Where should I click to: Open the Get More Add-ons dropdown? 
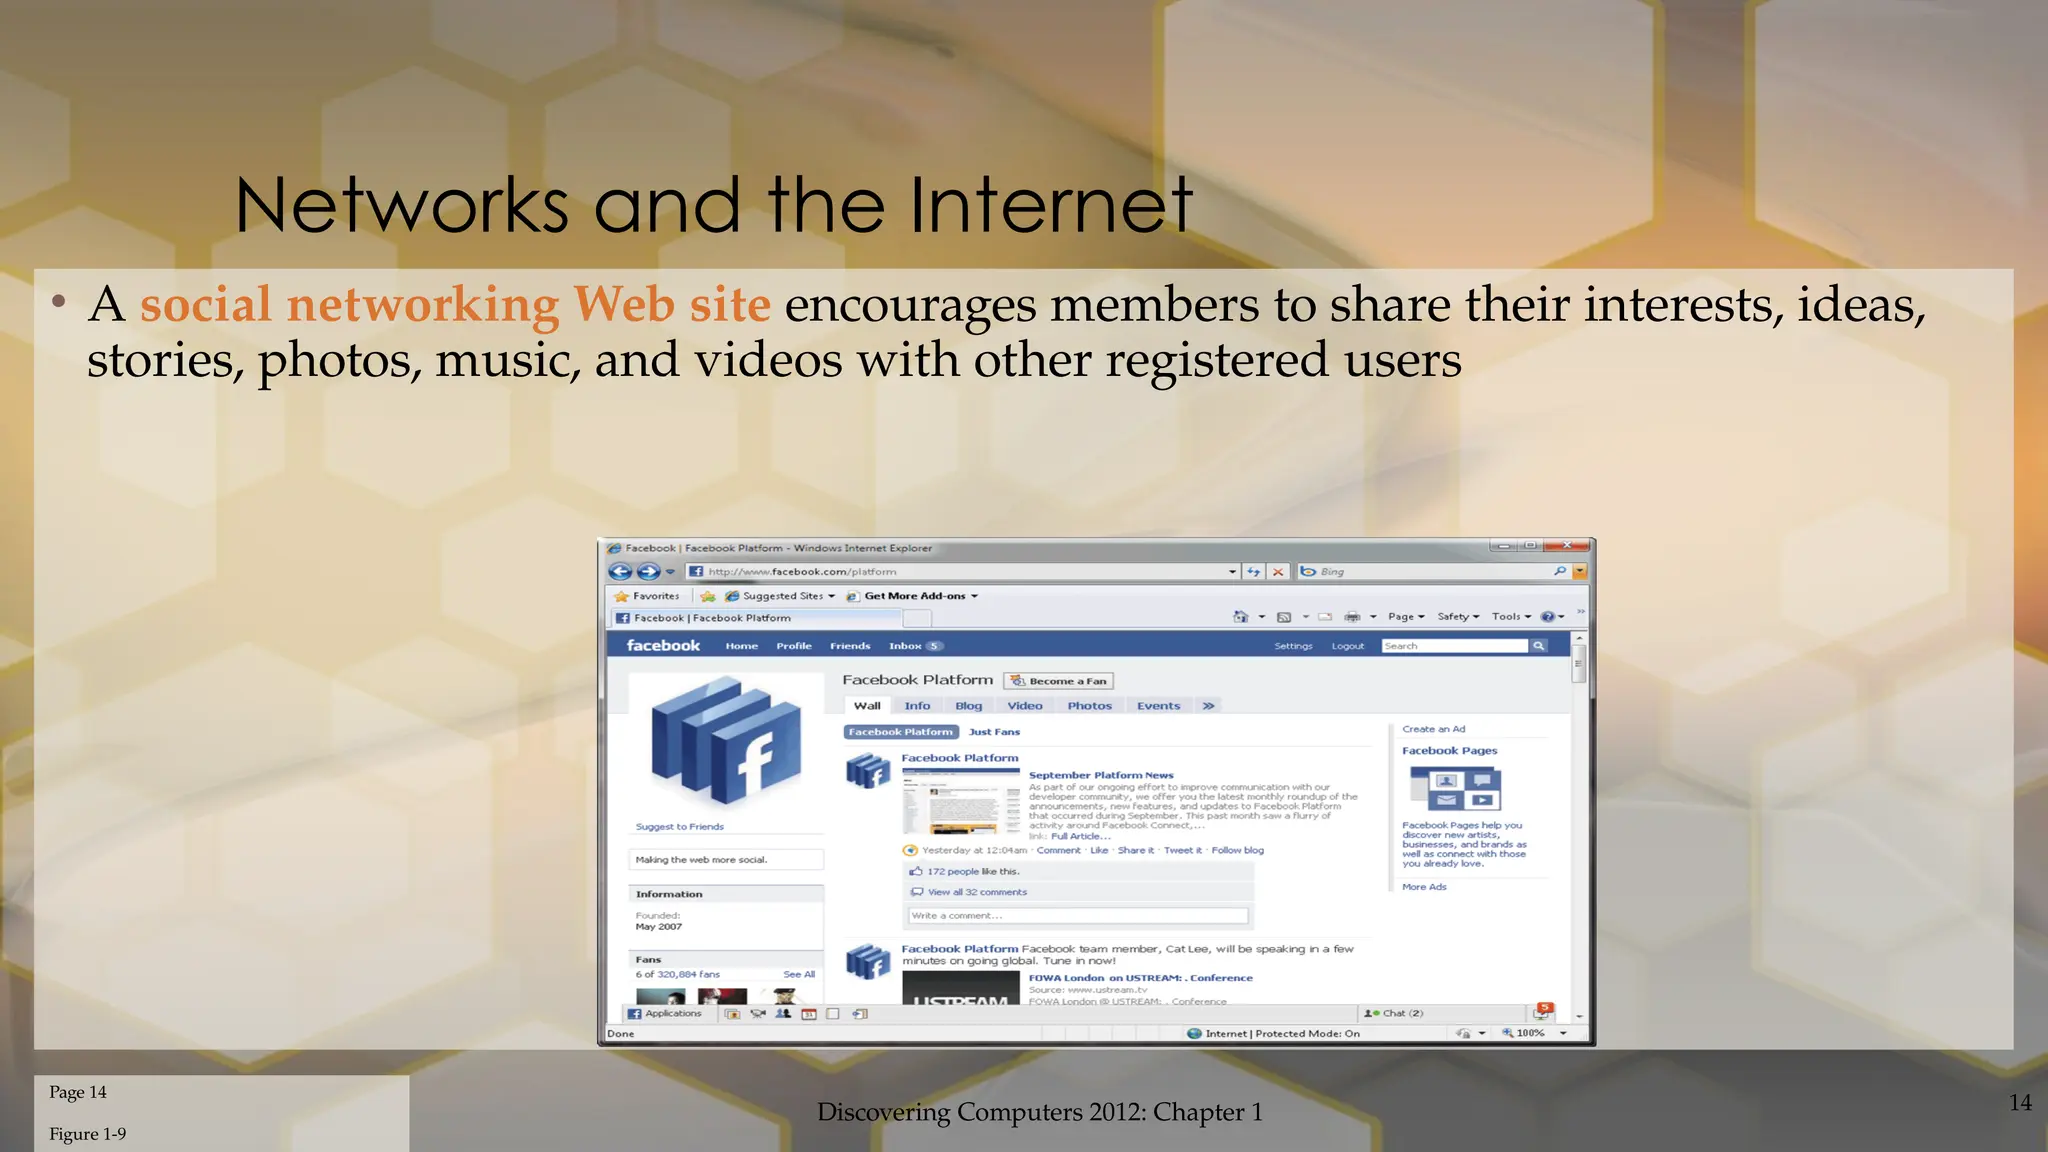pyautogui.click(x=912, y=596)
